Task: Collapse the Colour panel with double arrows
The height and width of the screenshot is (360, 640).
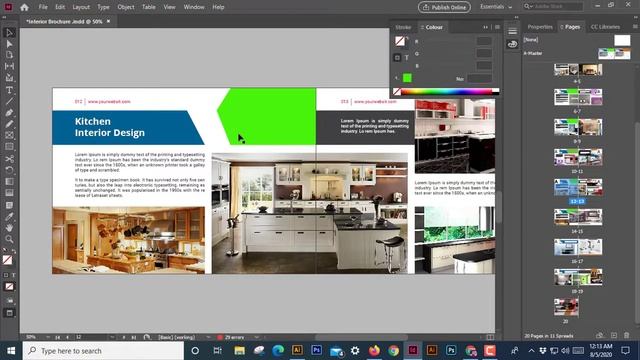Action: 485,27
